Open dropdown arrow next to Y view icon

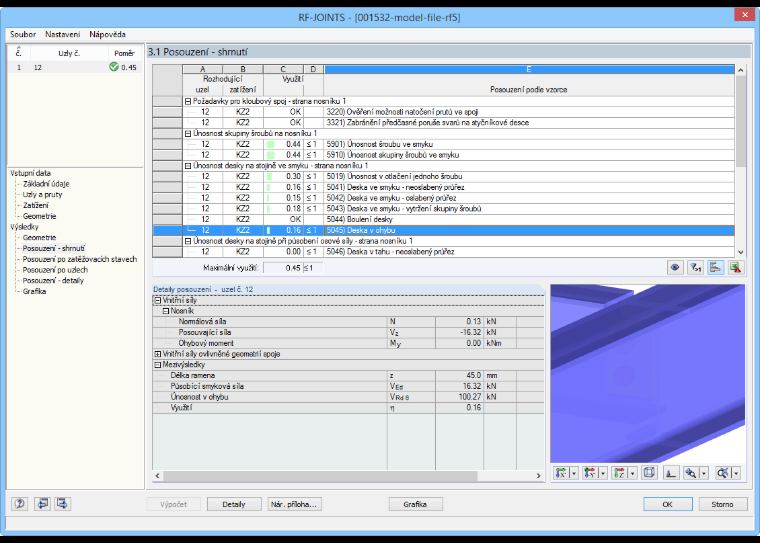pos(603,473)
